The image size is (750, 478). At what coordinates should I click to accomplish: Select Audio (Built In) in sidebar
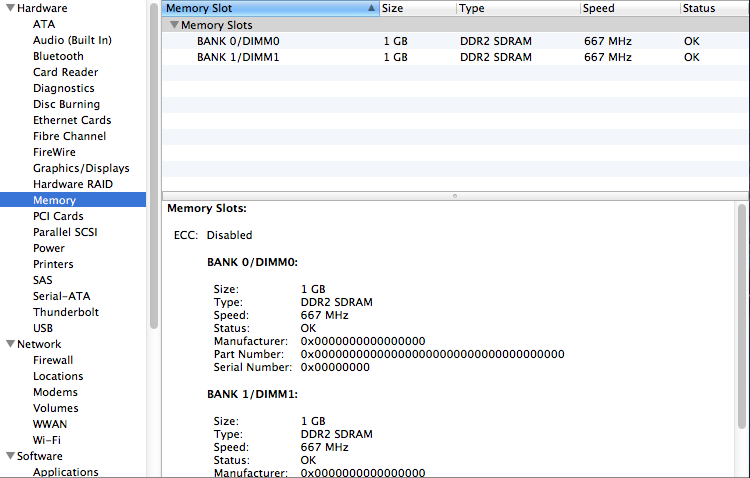[72, 40]
